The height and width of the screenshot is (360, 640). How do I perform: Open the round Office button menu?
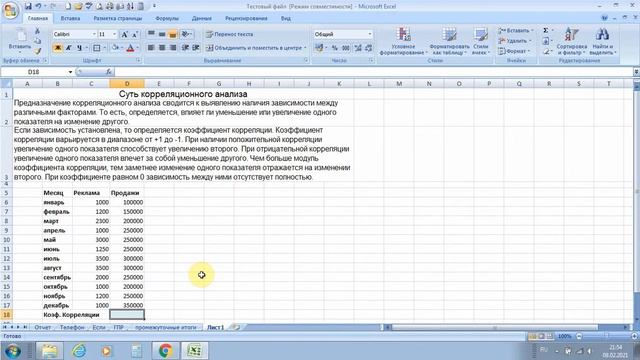10,10
